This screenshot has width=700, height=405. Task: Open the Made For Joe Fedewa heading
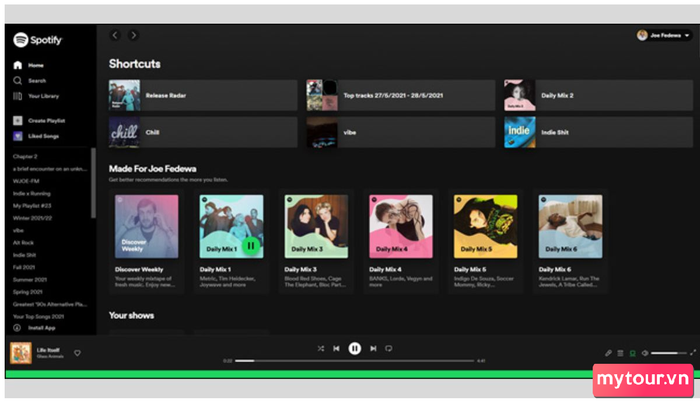153,169
